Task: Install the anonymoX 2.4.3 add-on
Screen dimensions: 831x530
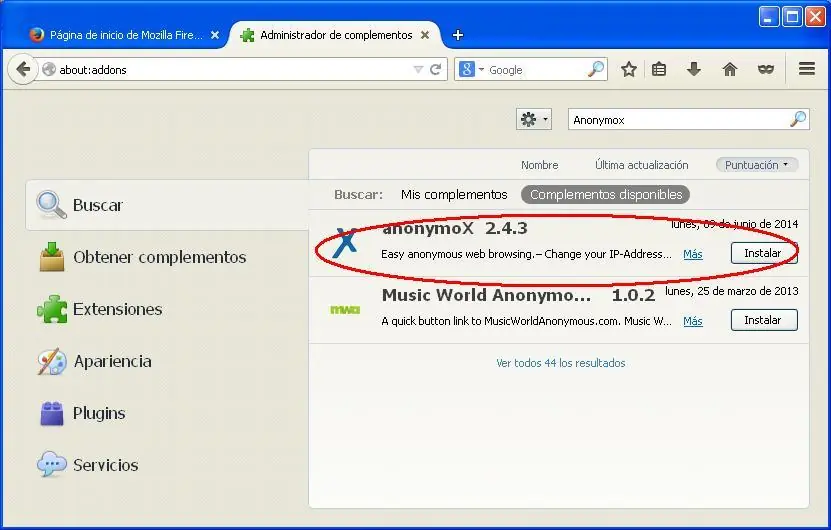Action: tap(764, 253)
